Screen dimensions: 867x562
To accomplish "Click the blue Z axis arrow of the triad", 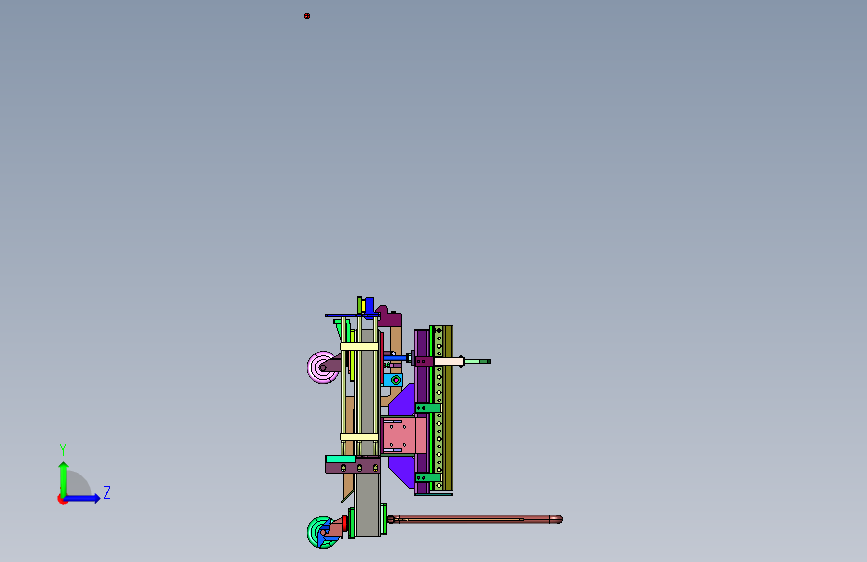I will pyautogui.click(x=83, y=498).
